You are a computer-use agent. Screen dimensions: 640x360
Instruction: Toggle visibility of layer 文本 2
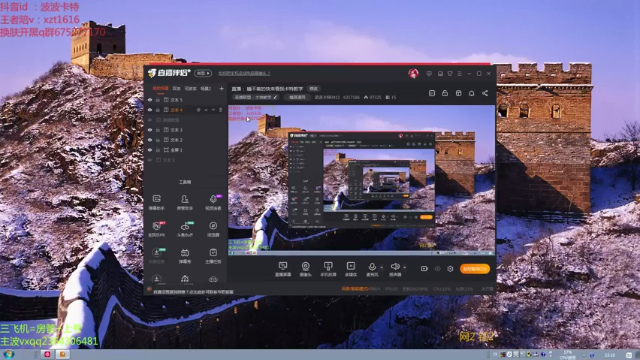click(x=150, y=140)
